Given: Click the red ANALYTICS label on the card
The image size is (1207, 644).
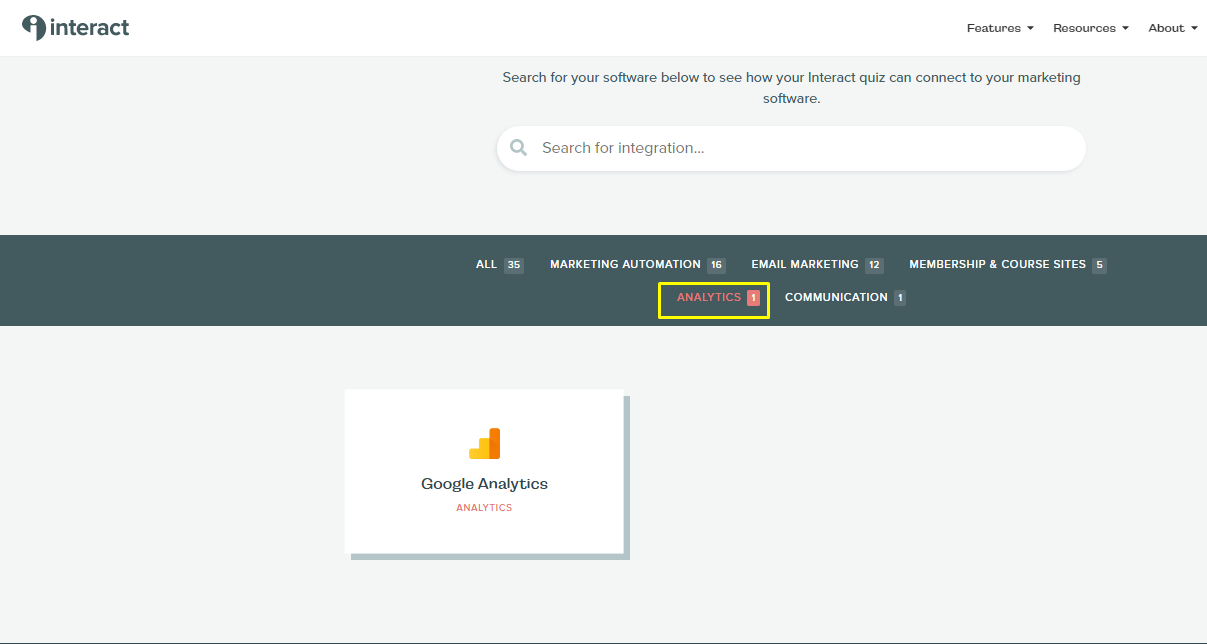Looking at the screenshot, I should (x=484, y=508).
